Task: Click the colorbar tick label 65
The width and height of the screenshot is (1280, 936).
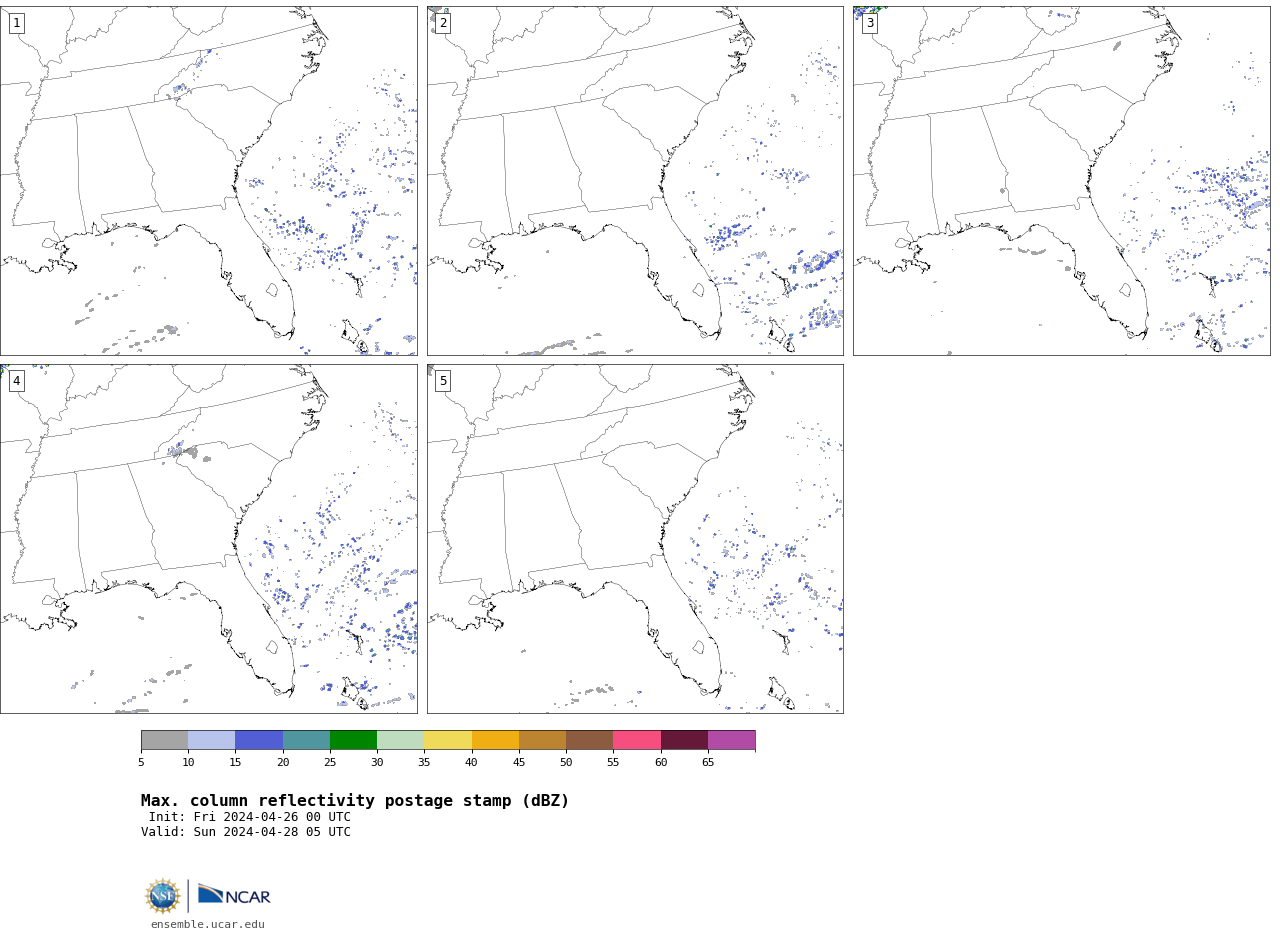Action: 708,763
